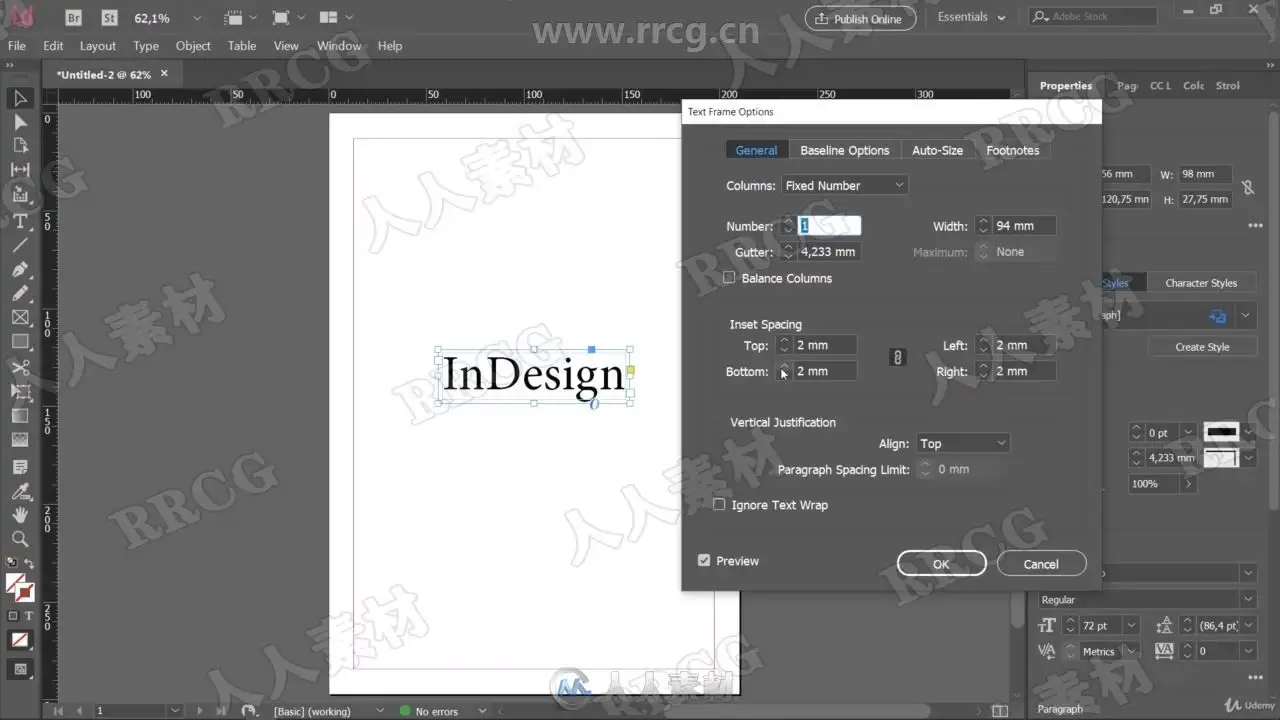The image size is (1280, 720).
Task: Open the preflight No errors dropdown
Action: 482,711
